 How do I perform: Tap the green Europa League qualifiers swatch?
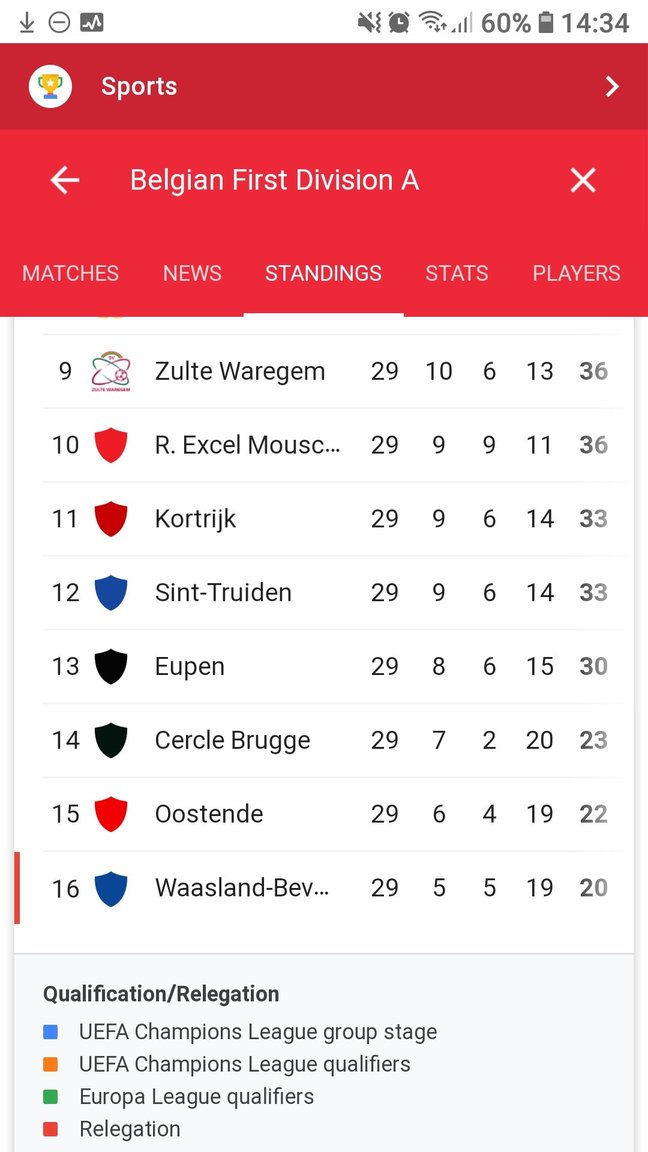pyautogui.click(x=51, y=1097)
